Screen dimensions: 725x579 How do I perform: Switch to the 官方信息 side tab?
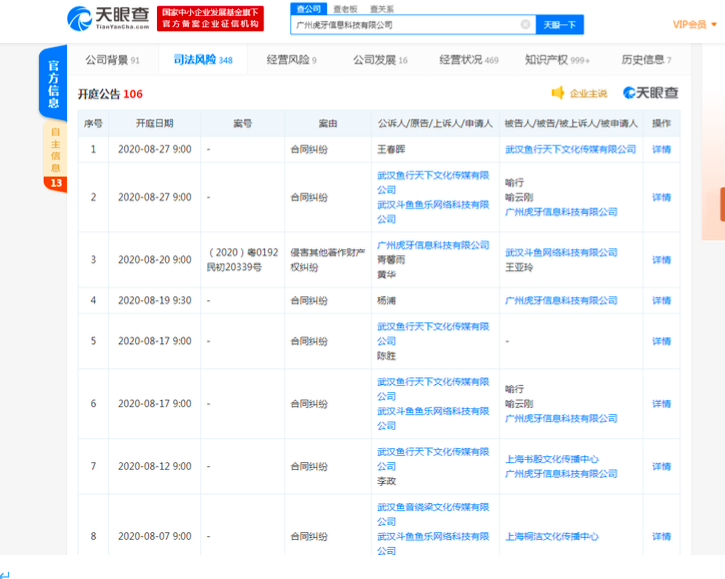[x=53, y=83]
